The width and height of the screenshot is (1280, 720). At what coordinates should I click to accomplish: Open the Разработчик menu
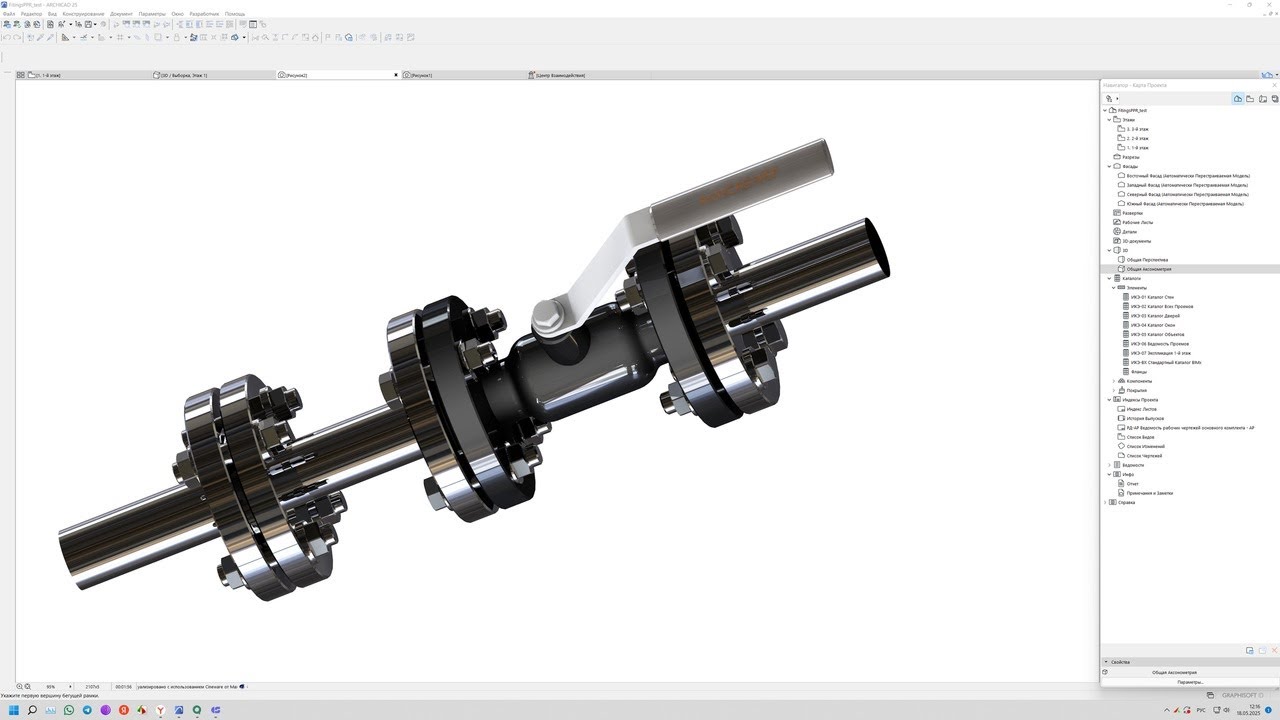click(x=204, y=14)
